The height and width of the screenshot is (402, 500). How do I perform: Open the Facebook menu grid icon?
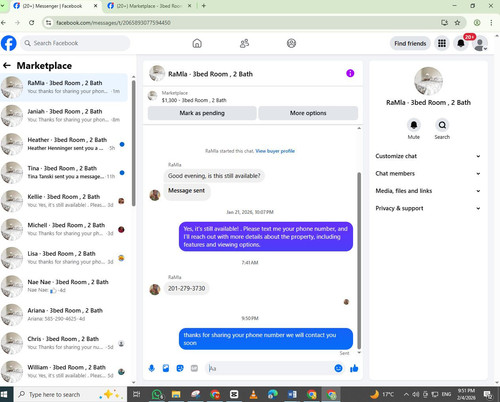(x=442, y=43)
